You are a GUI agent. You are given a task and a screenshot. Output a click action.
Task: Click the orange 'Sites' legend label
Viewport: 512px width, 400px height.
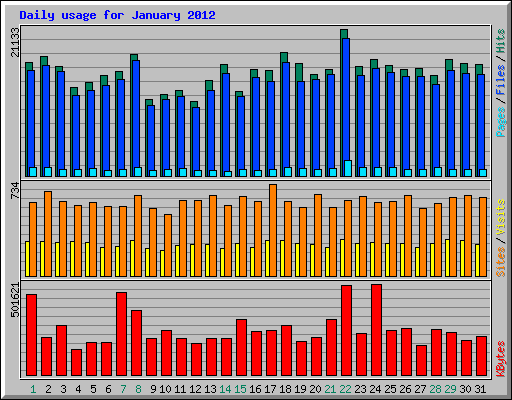click(x=501, y=262)
